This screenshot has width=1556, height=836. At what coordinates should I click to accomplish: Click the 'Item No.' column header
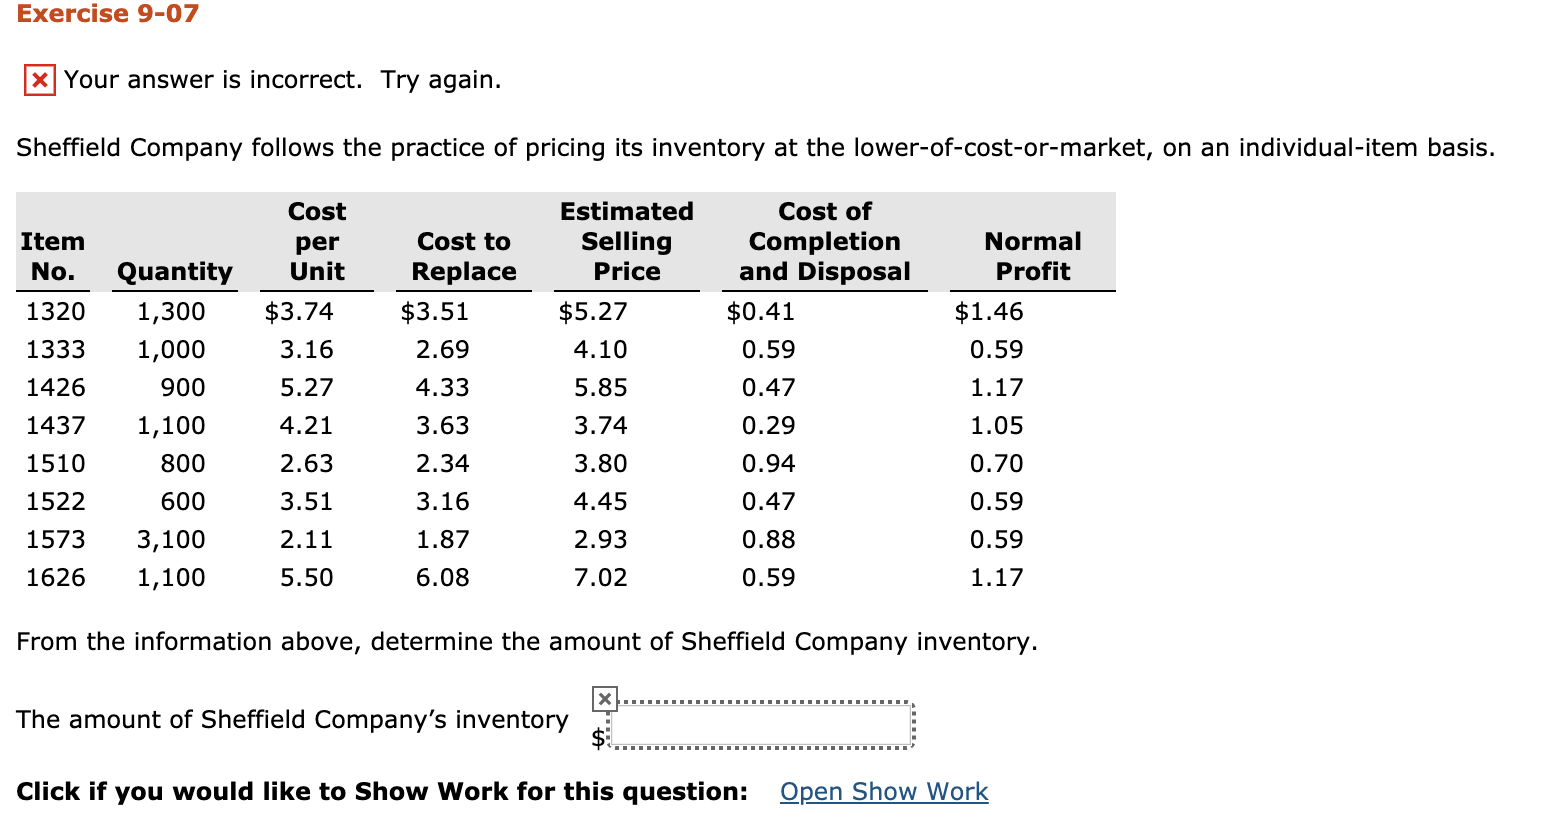click(x=53, y=256)
